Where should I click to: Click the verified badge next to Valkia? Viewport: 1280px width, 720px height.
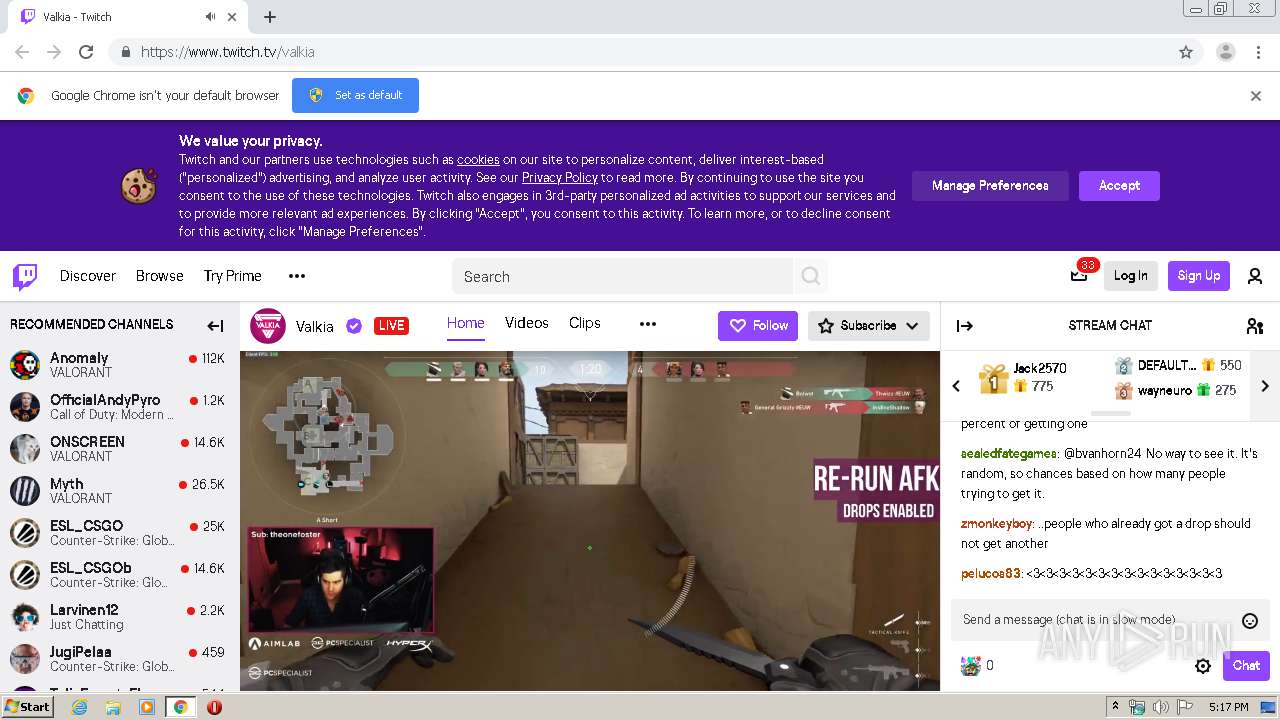pos(354,326)
